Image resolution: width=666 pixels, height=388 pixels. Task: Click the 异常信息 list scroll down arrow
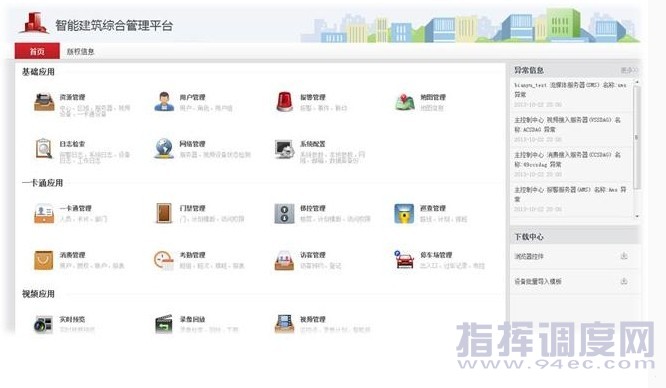(x=637, y=216)
